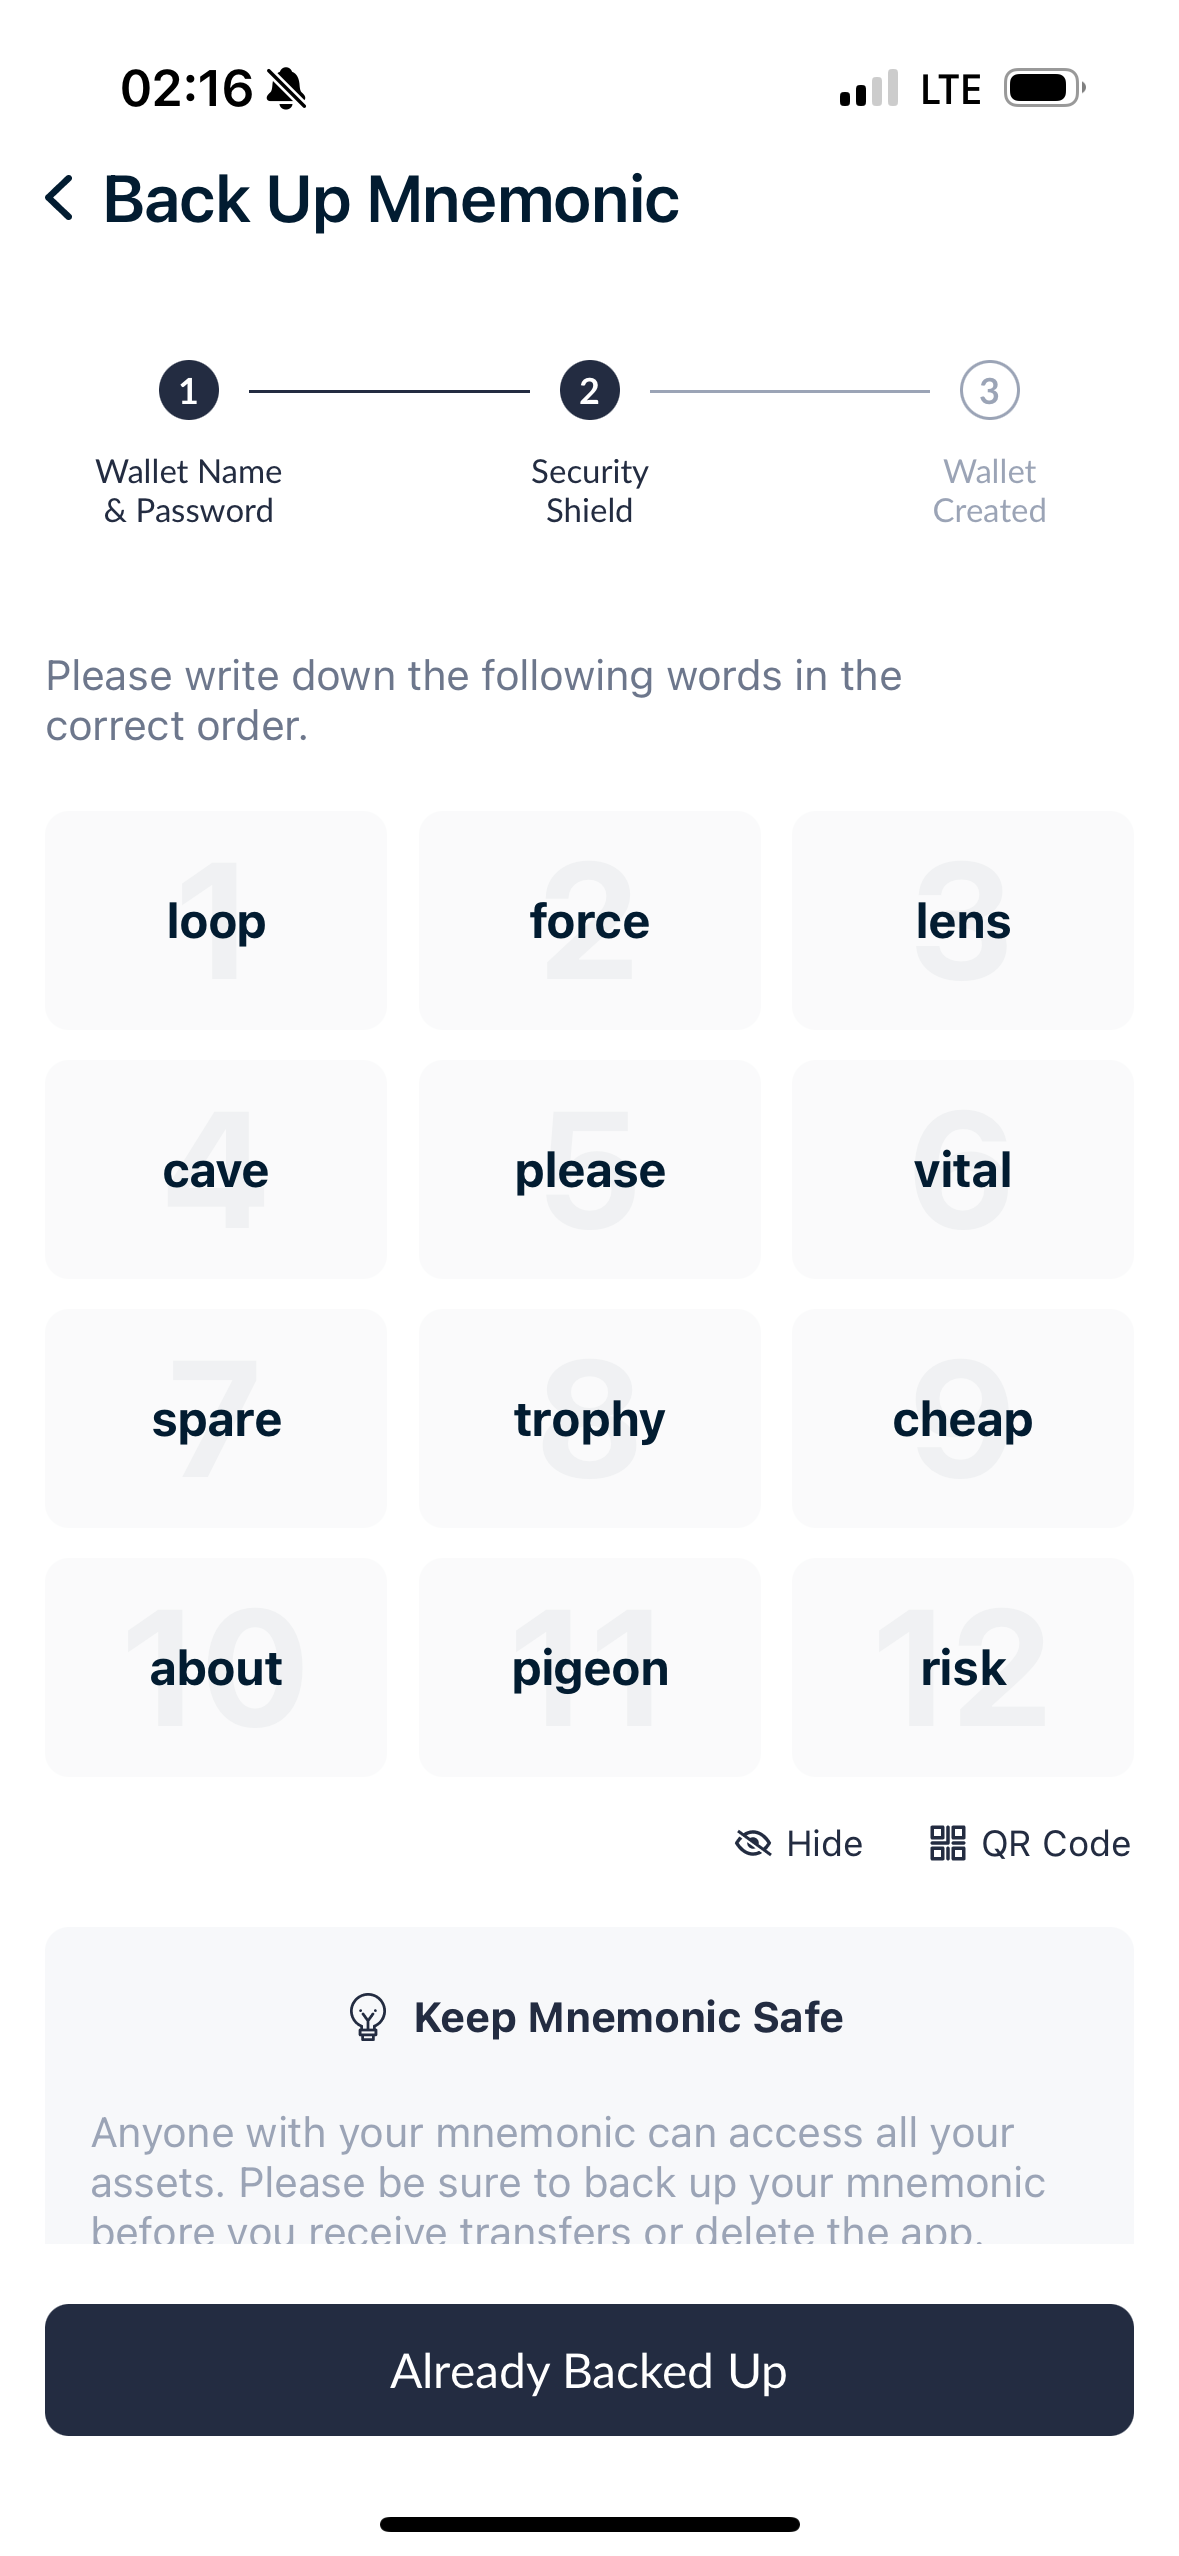The width and height of the screenshot is (1179, 2556).
Task: Tap the QR Code text link
Action: coord(1056,1843)
